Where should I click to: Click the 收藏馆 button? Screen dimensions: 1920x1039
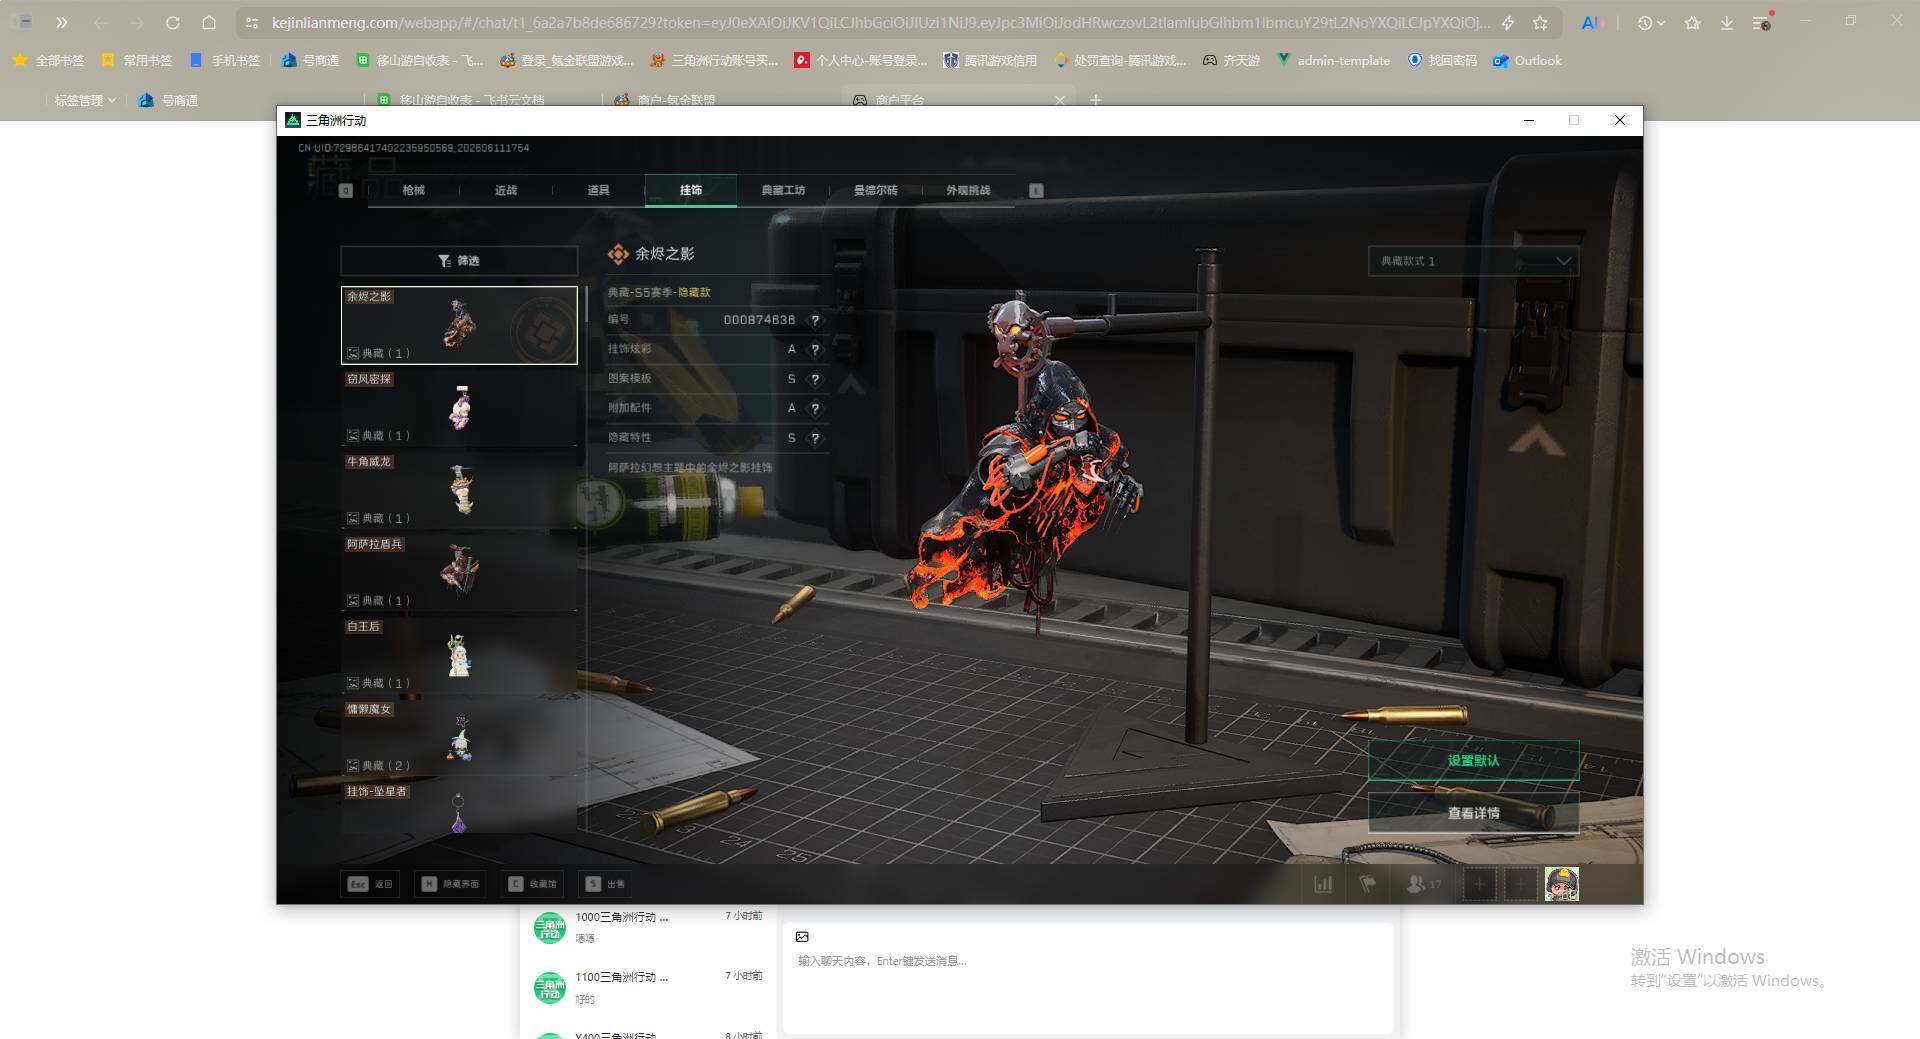point(533,884)
